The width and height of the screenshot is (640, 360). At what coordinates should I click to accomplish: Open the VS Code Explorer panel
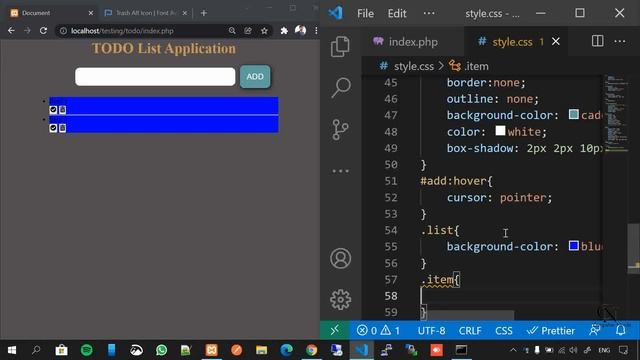[340, 46]
